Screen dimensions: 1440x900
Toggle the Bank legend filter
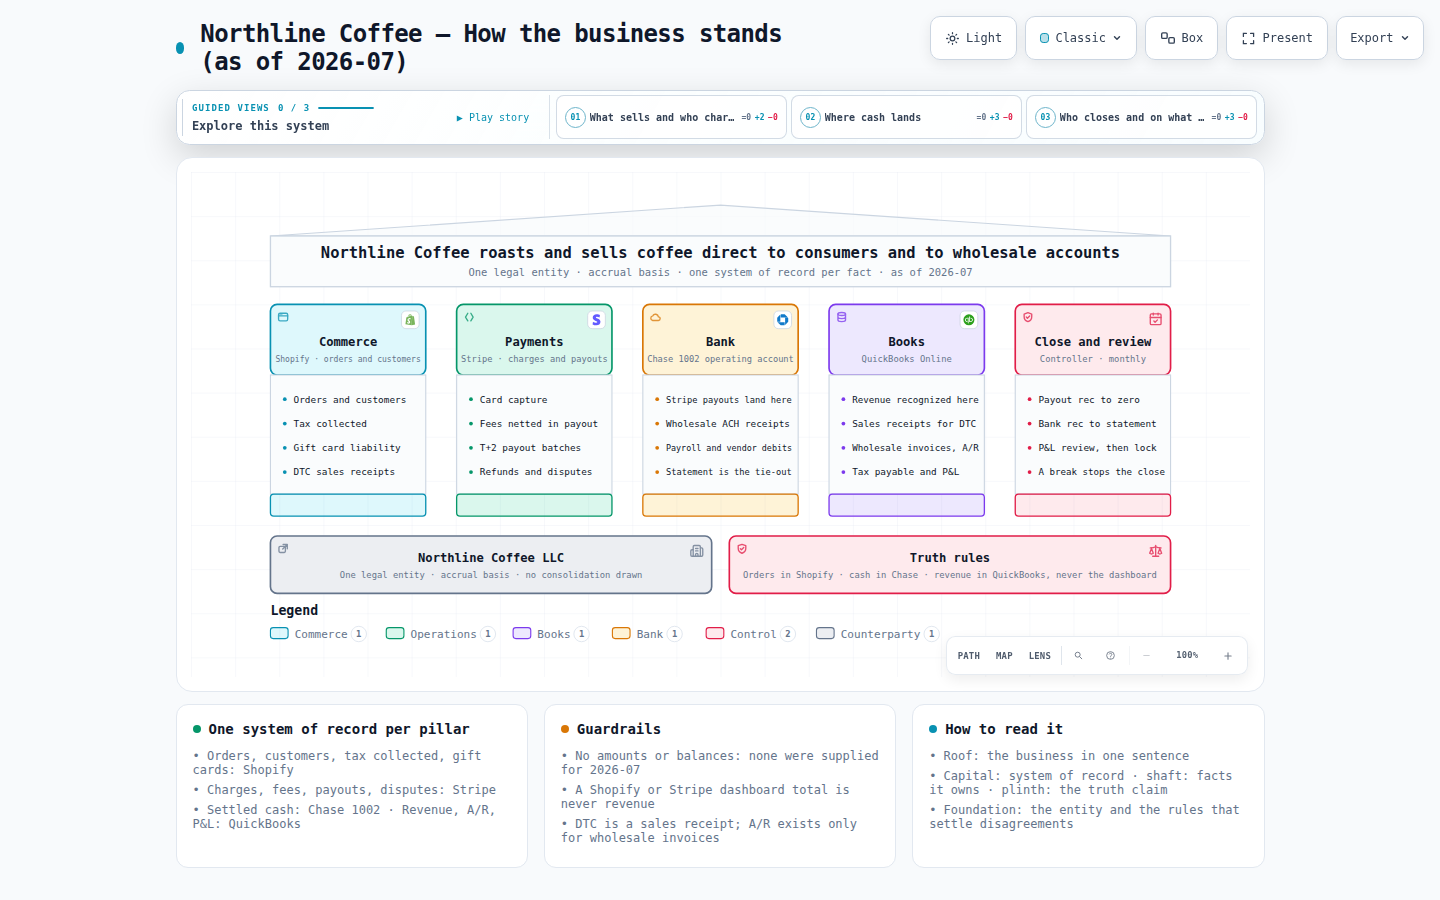(x=647, y=634)
